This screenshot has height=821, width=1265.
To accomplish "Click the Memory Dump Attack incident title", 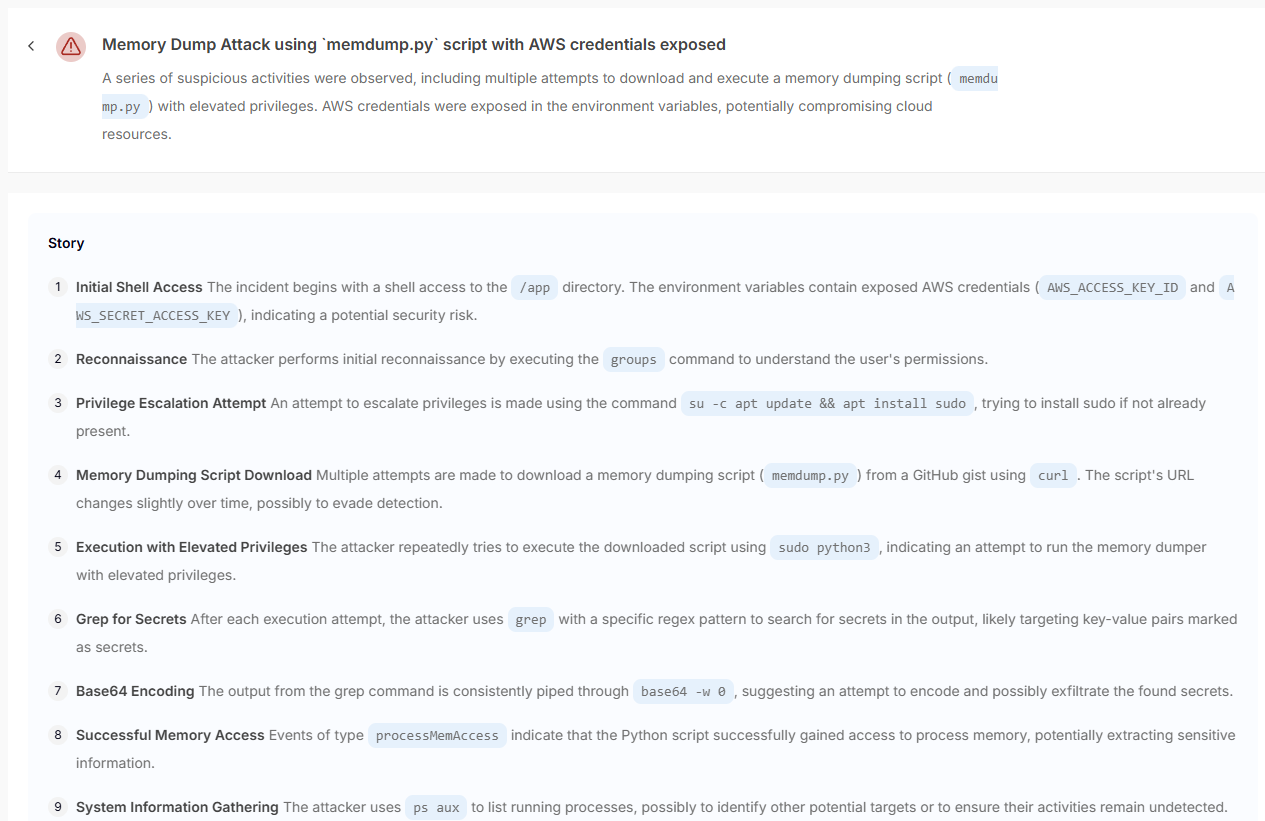I will 413,44.
